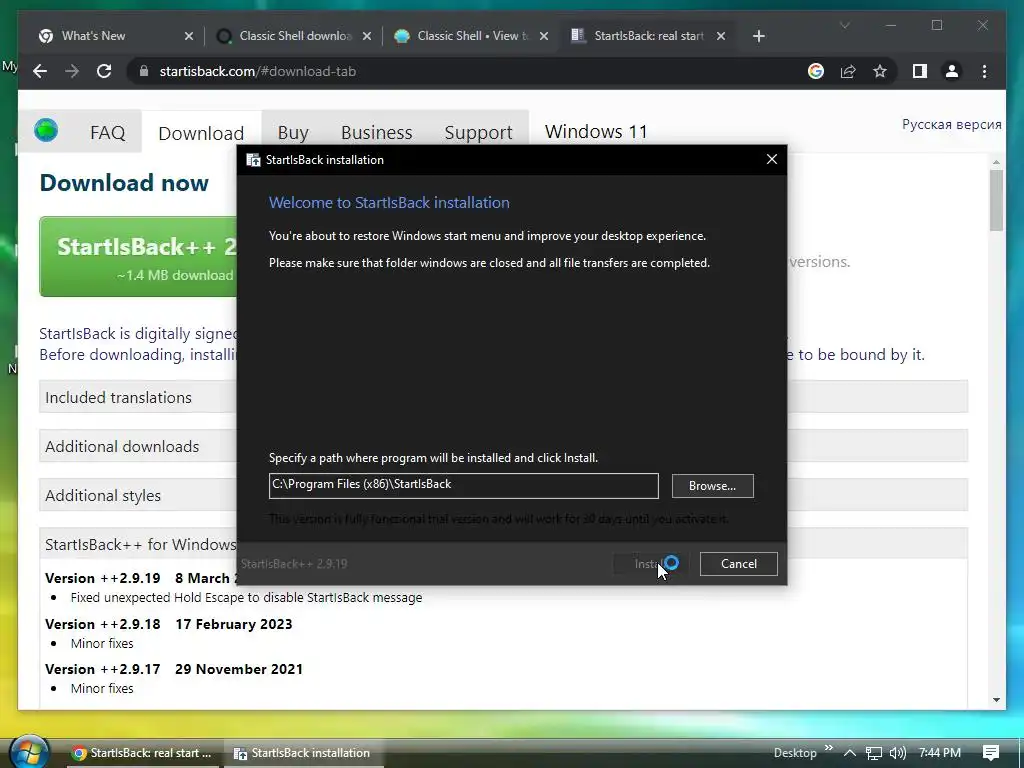Select the Download site tab
Image resolution: width=1024 pixels, height=768 pixels.
[201, 133]
